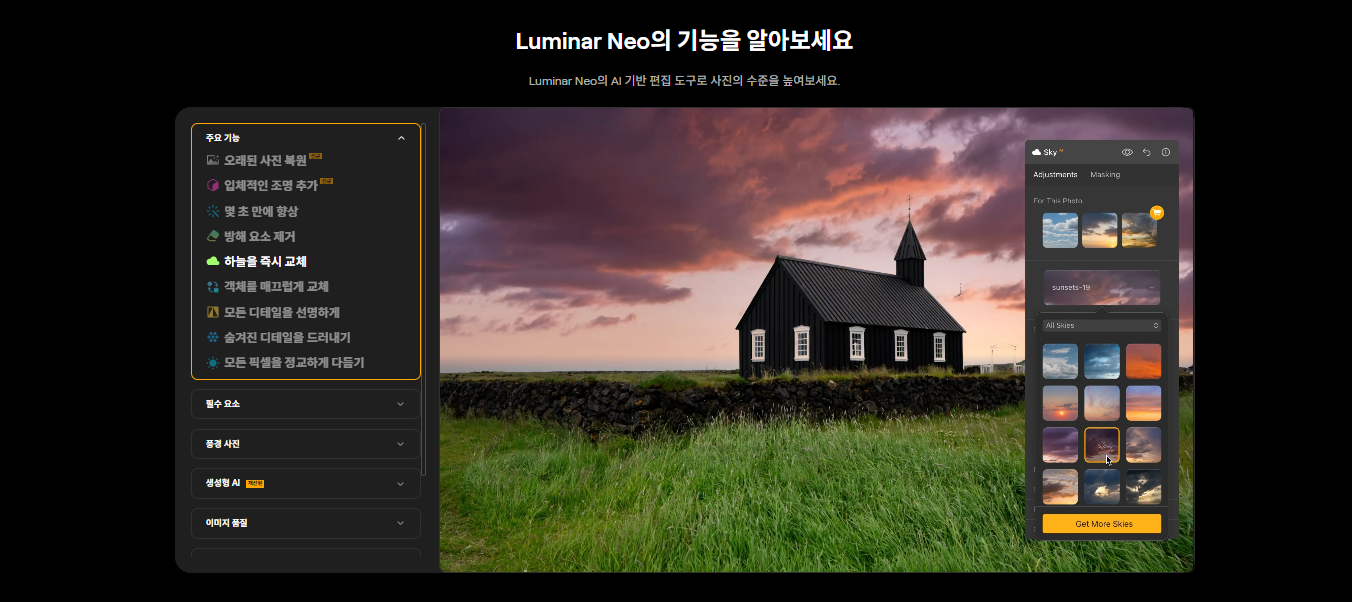The height and width of the screenshot is (602, 1352).
Task: Collapse the 주요 기능 section
Action: (306, 138)
